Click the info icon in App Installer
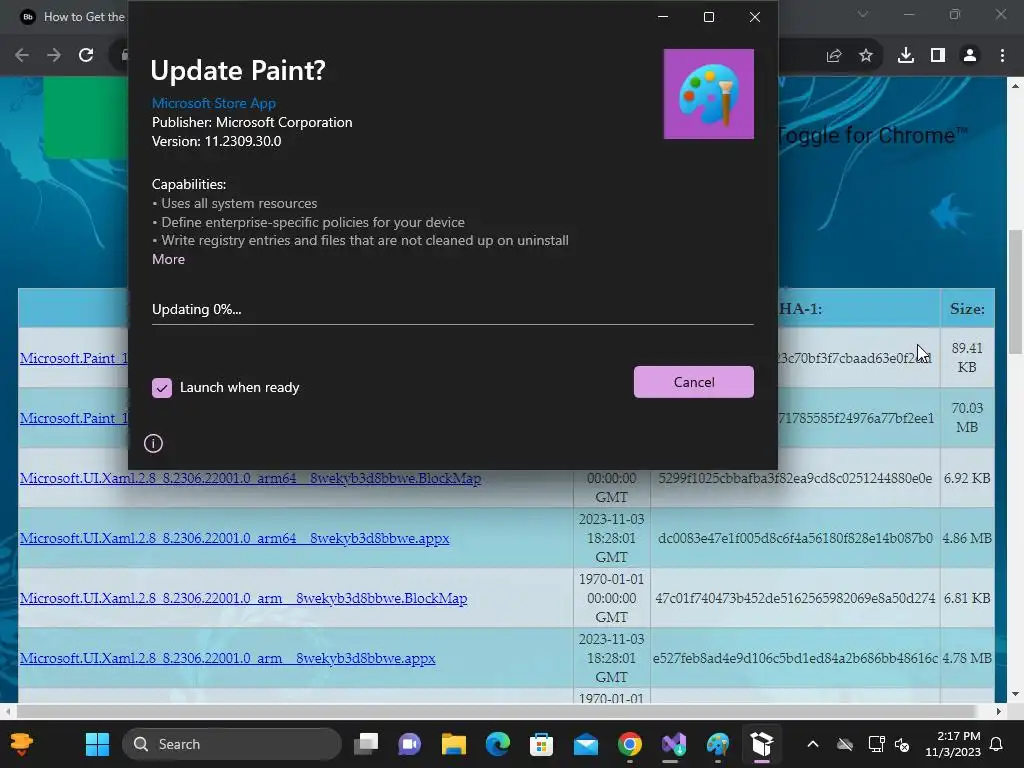 [x=153, y=443]
